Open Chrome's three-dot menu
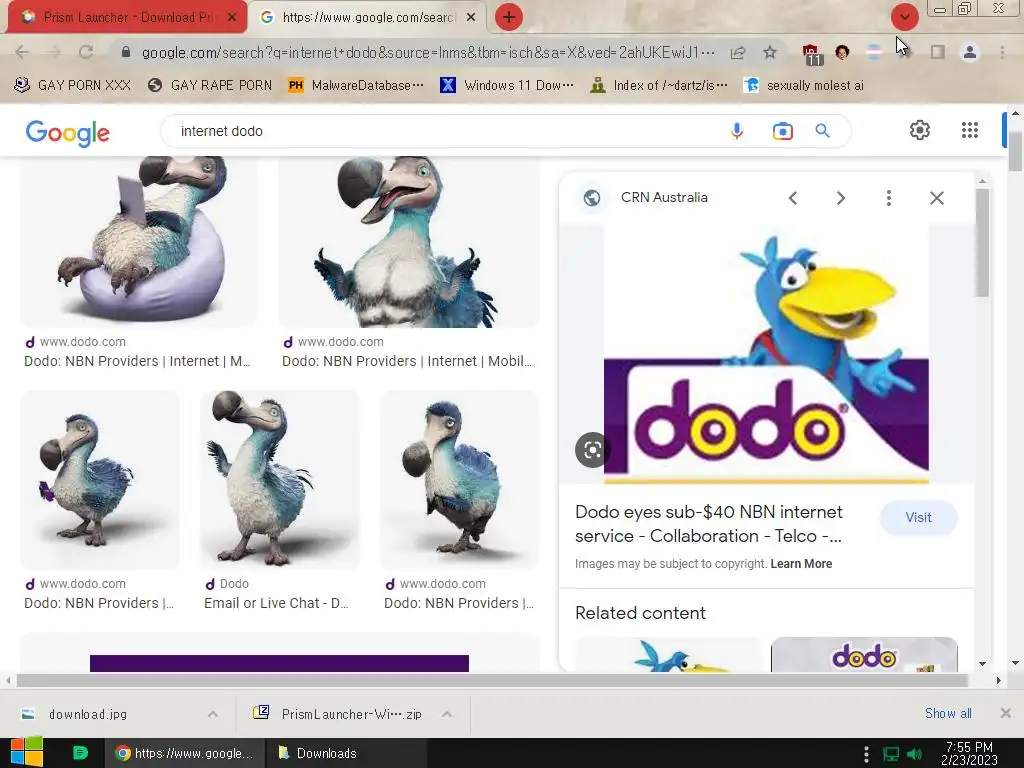 point(1002,52)
